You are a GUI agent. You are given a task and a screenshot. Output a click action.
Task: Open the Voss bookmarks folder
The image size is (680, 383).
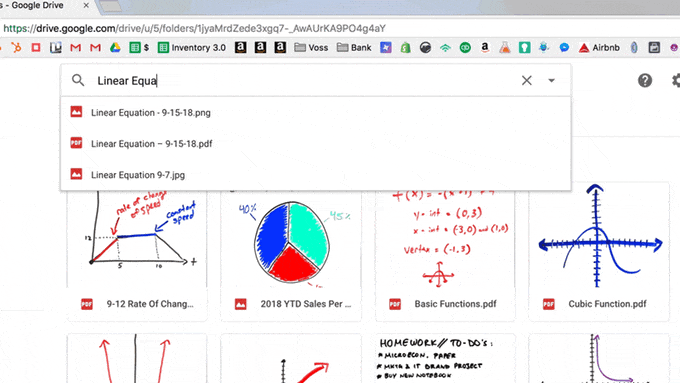point(311,48)
